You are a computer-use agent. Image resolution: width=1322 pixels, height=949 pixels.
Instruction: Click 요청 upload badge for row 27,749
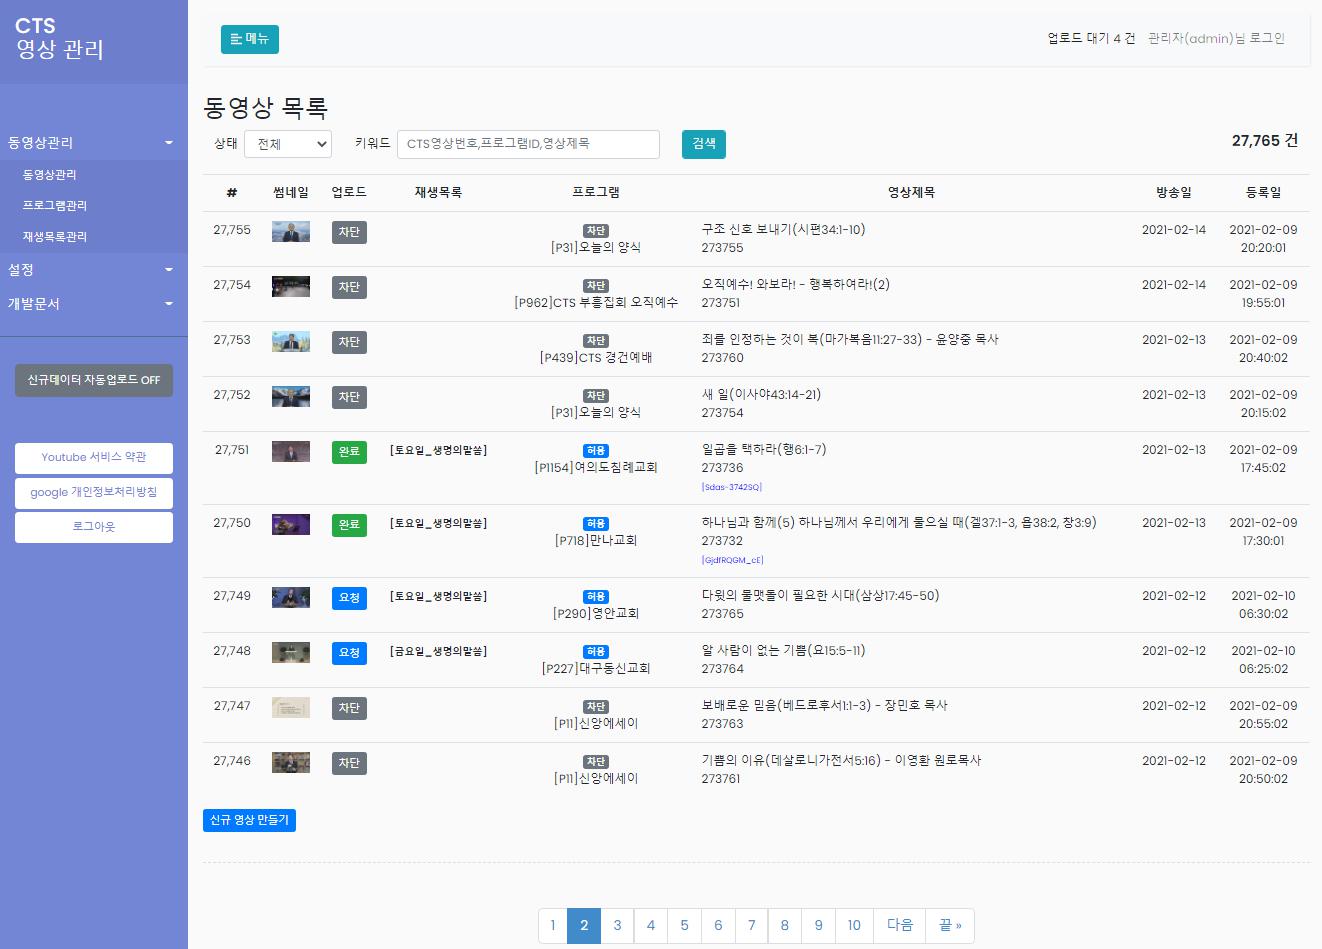pos(349,598)
